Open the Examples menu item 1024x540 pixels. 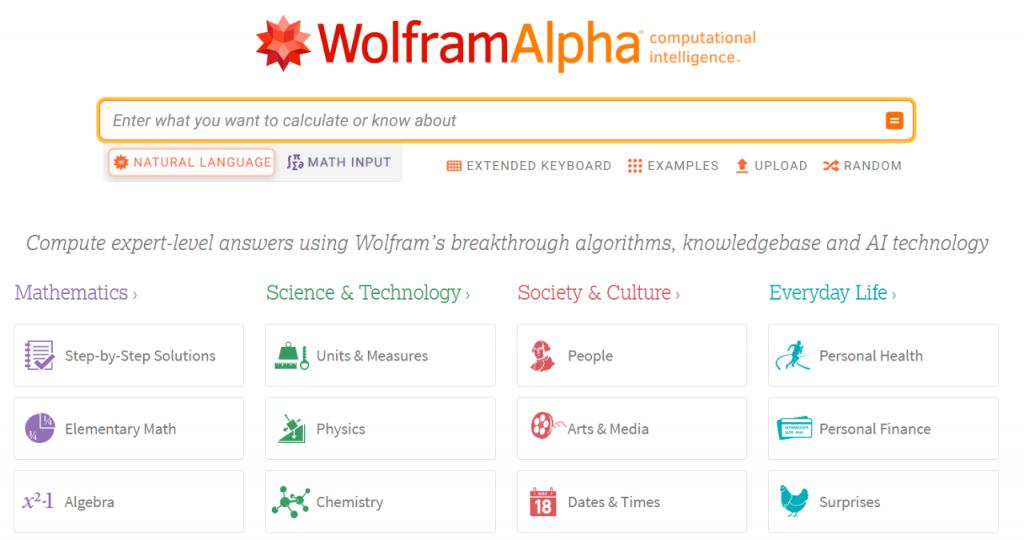[x=673, y=166]
